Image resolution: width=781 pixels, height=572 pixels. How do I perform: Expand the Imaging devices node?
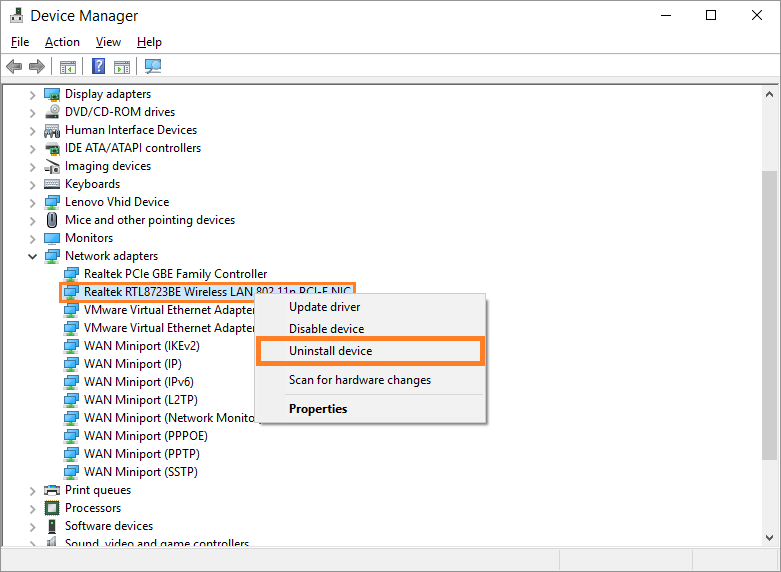pyautogui.click(x=32, y=166)
